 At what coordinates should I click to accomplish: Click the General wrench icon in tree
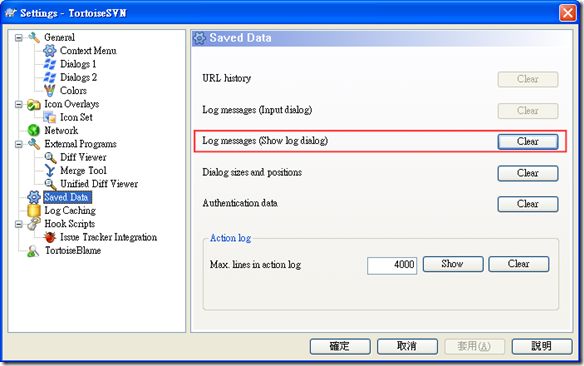pyautogui.click(x=34, y=37)
